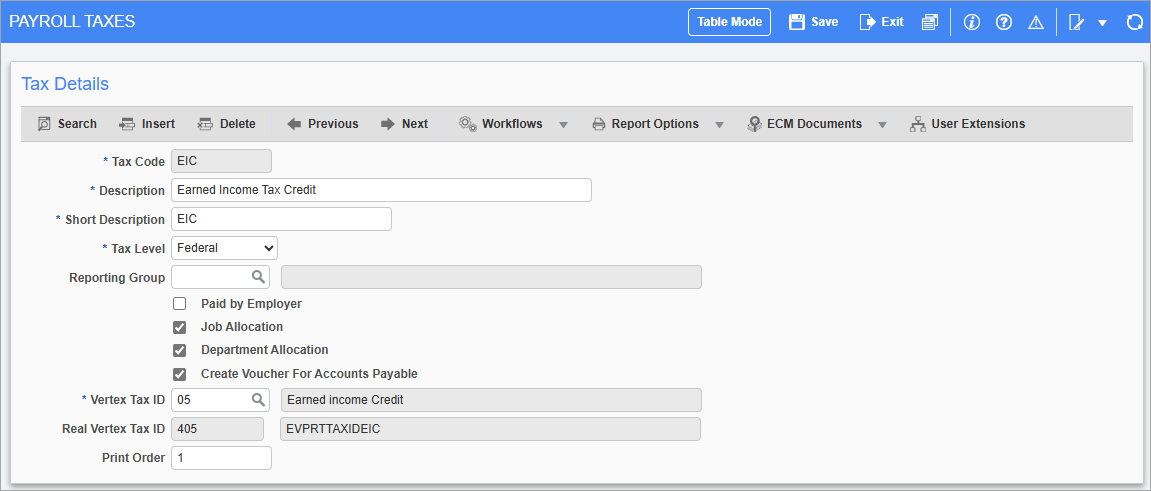Screen dimensions: 1151x491
Task: Check the Paid by Employer checkbox
Action: pyautogui.click(x=179, y=304)
